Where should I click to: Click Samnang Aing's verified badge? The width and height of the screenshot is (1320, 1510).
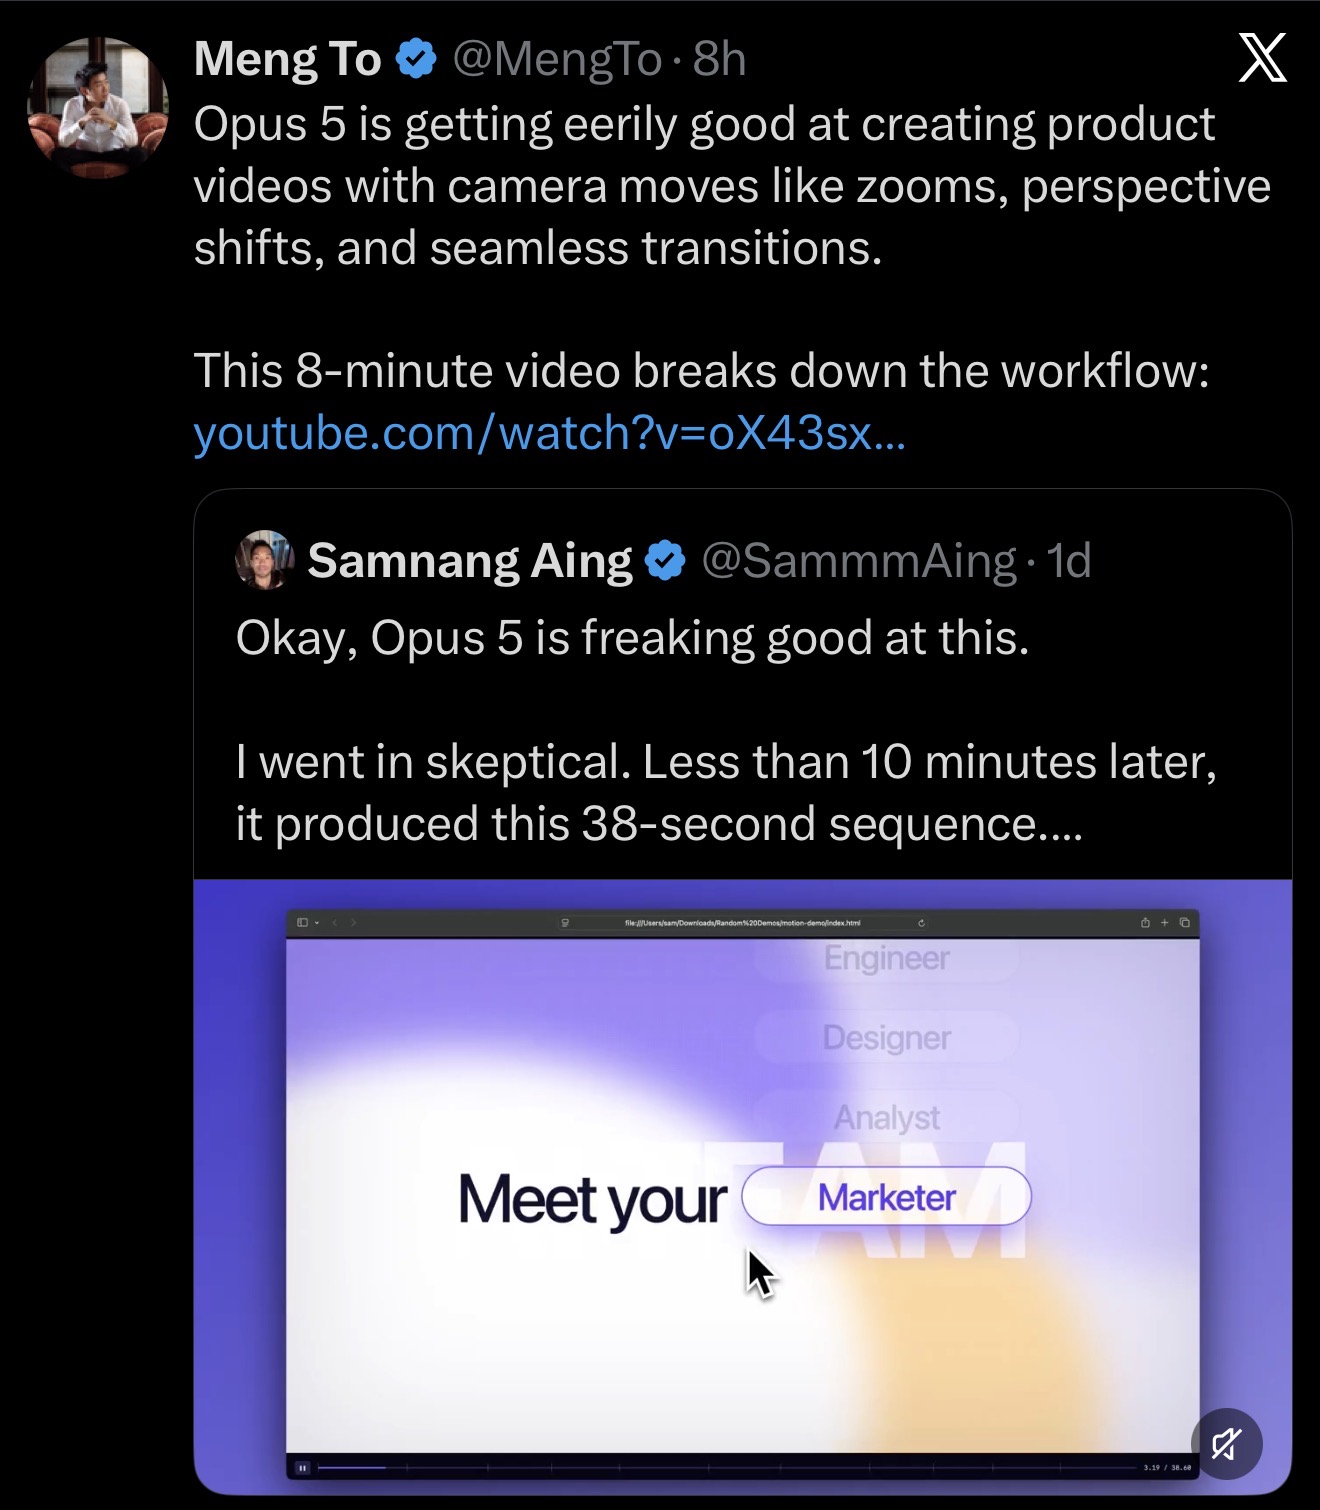click(x=666, y=560)
